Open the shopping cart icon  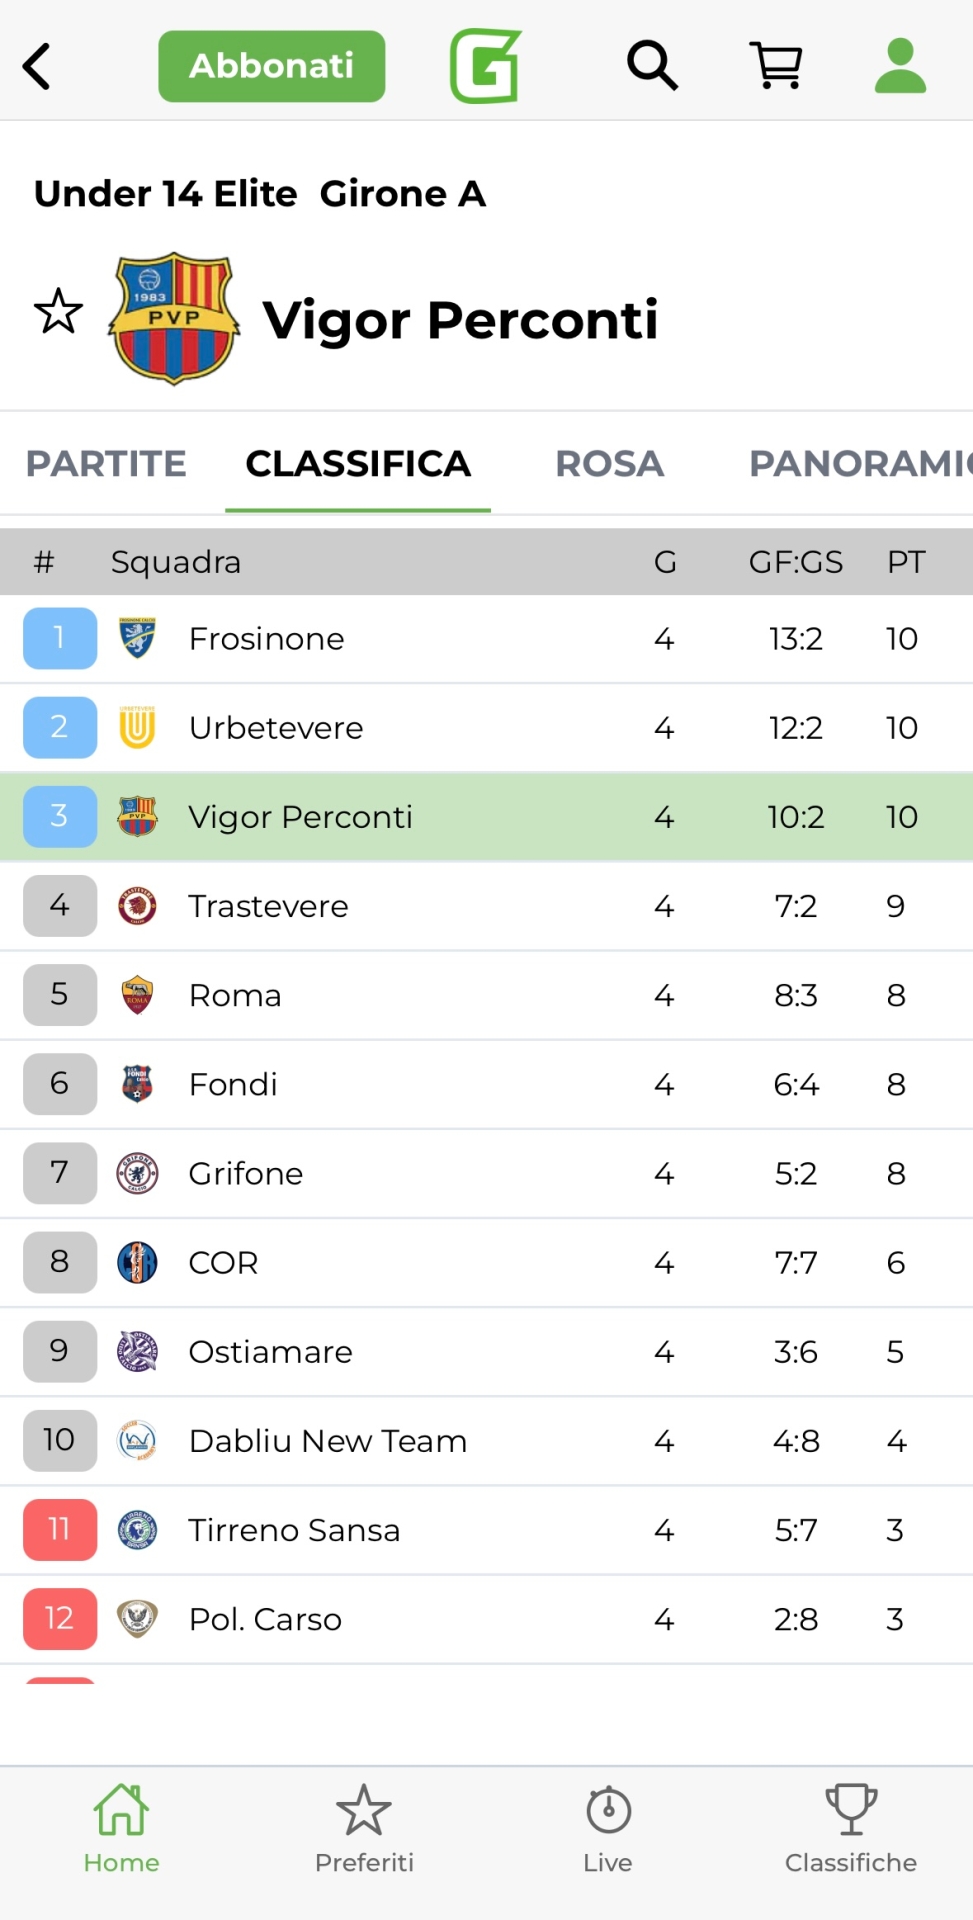click(x=776, y=66)
